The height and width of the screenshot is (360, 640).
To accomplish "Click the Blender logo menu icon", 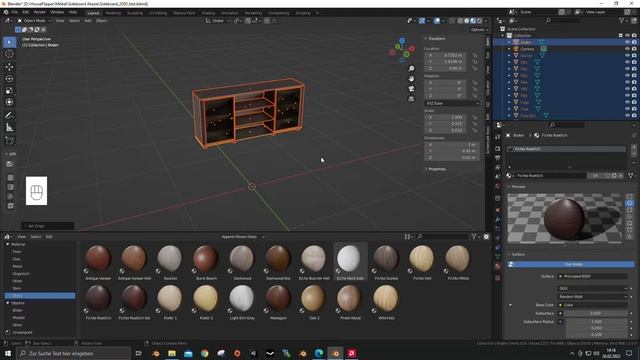I will click(x=6, y=13).
